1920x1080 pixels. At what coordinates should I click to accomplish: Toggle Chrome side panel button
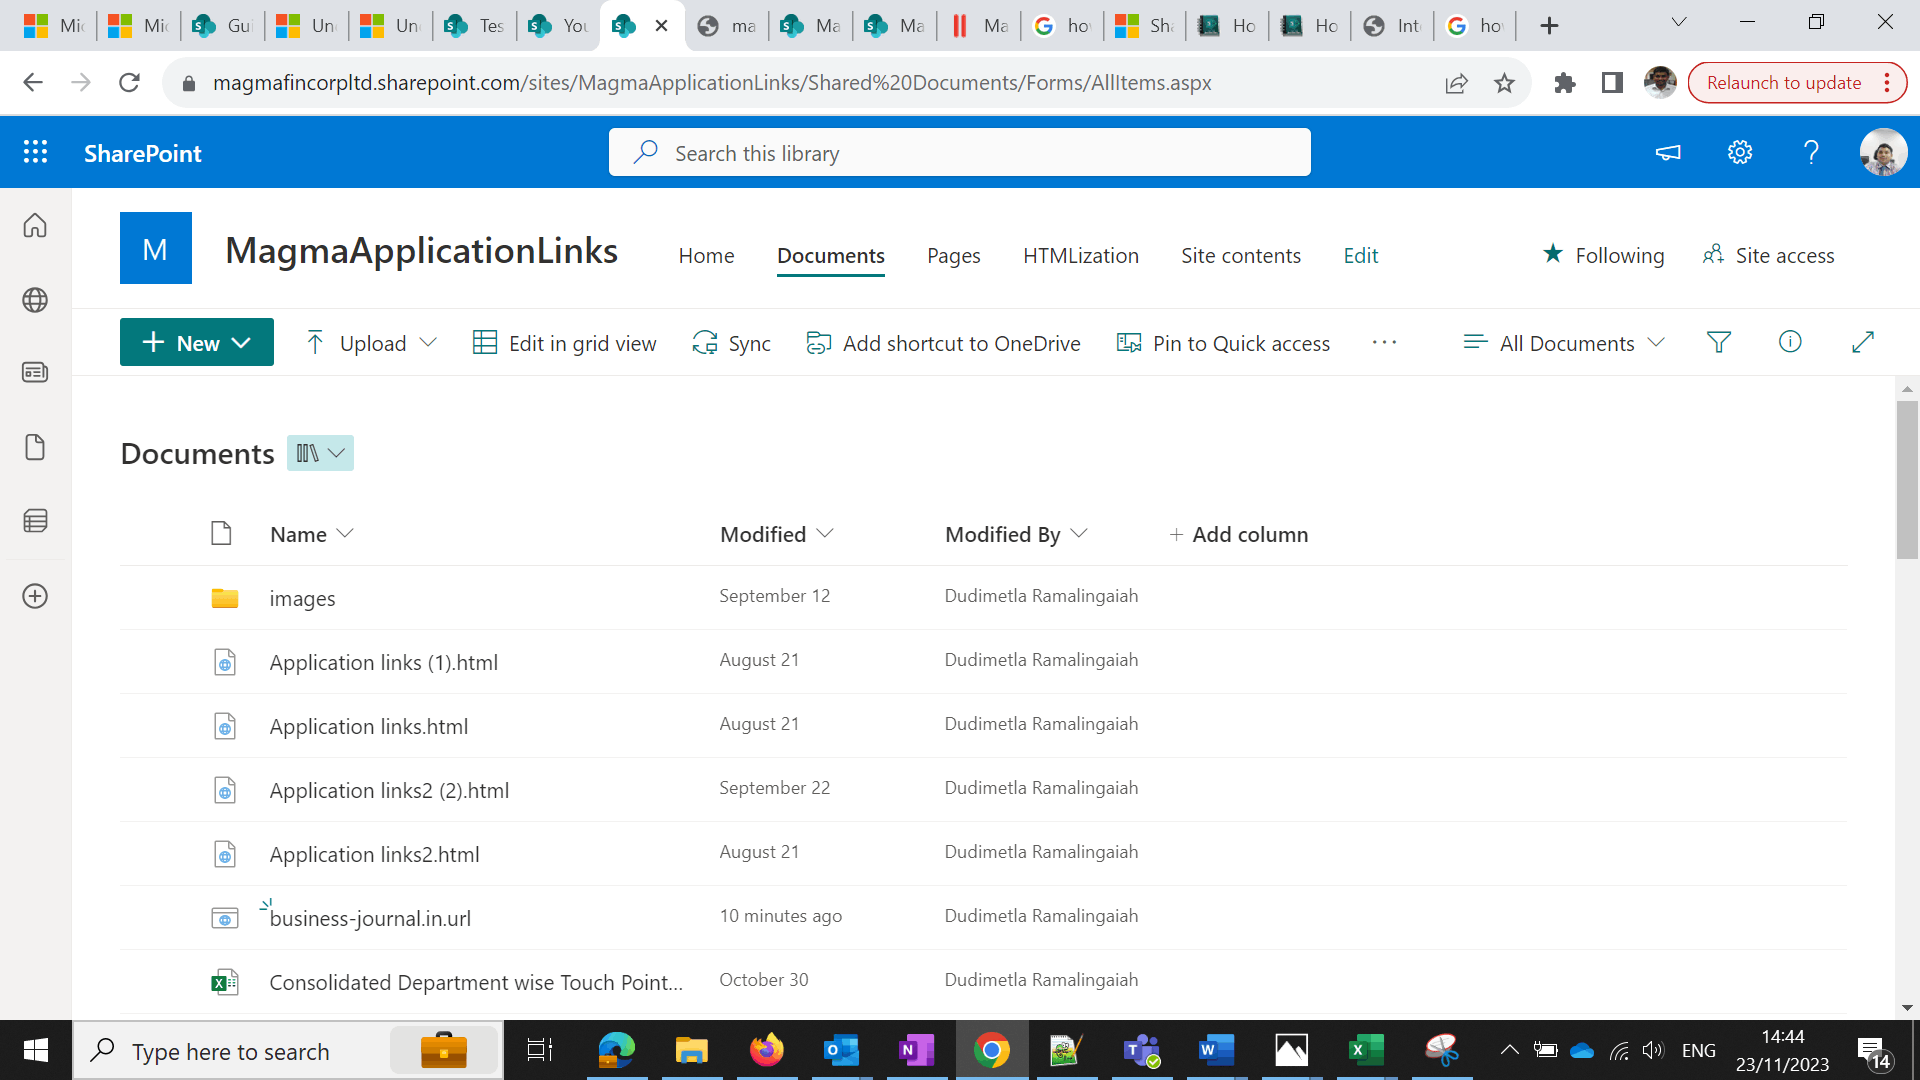coord(1612,83)
